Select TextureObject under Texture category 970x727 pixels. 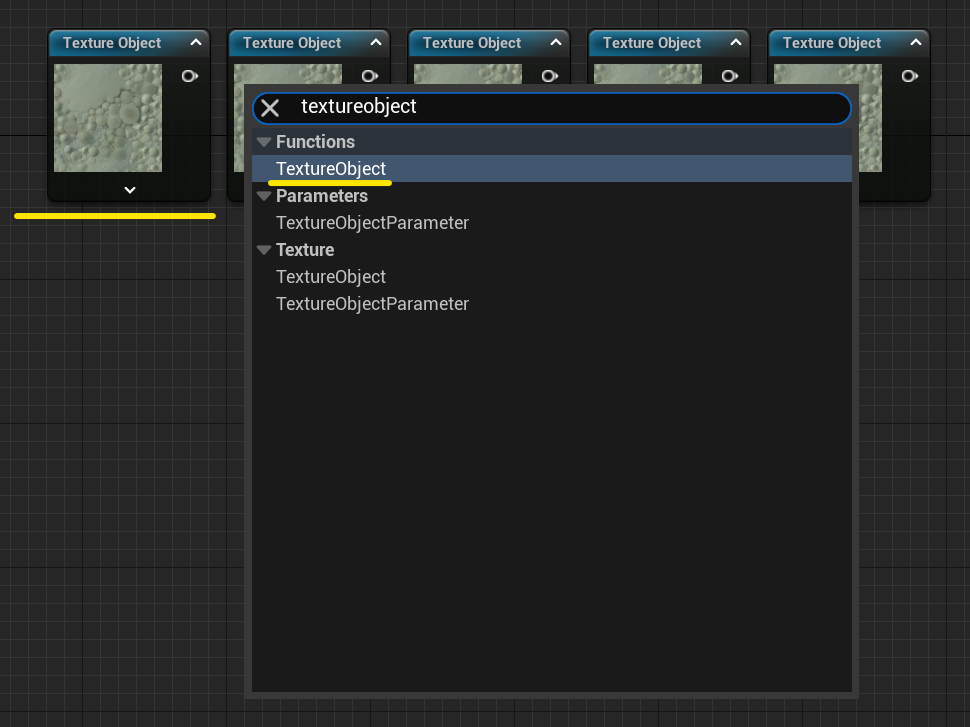click(552, 277)
